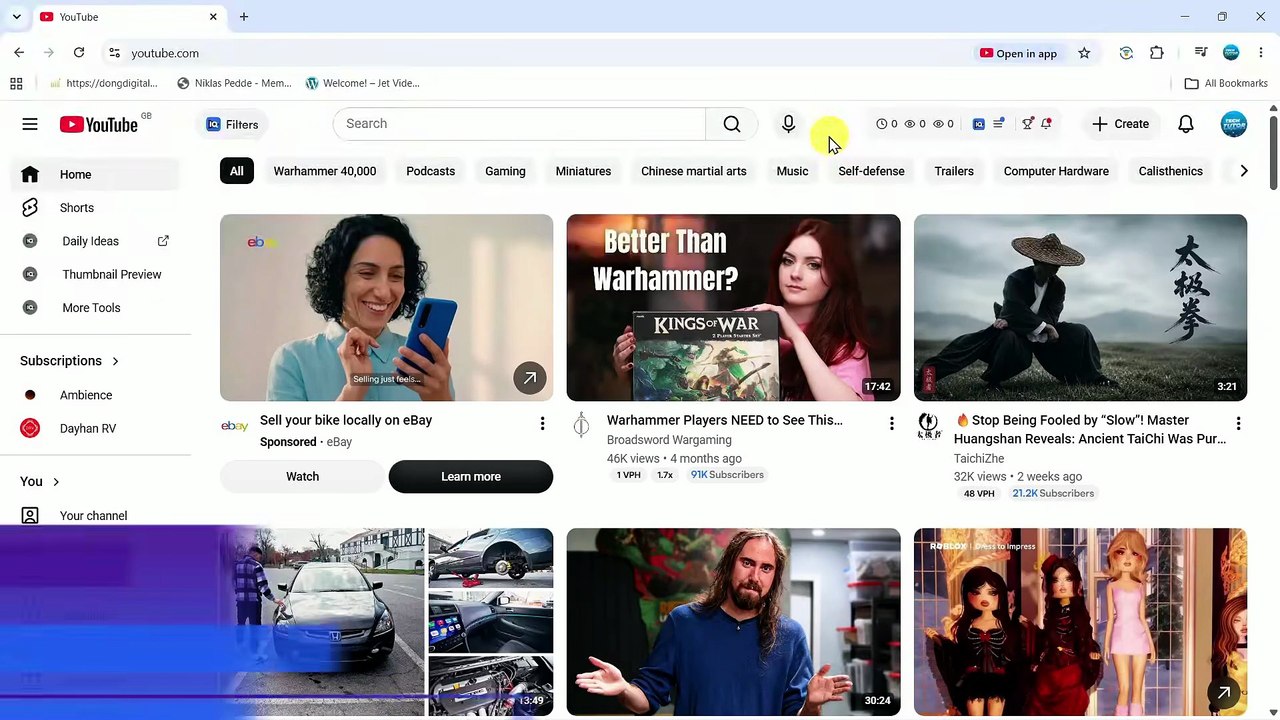
Task: Open the Broadsword Wargaming channel avatar
Action: (581, 426)
